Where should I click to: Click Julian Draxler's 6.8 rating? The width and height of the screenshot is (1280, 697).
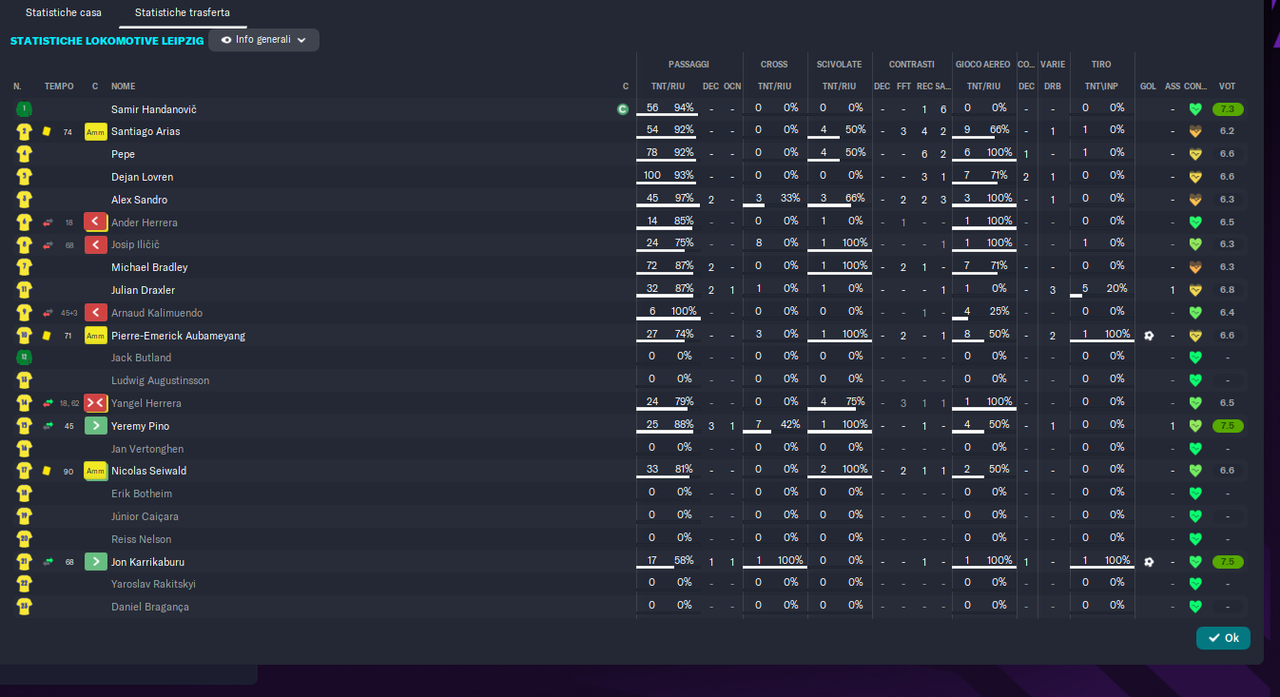point(1227,290)
